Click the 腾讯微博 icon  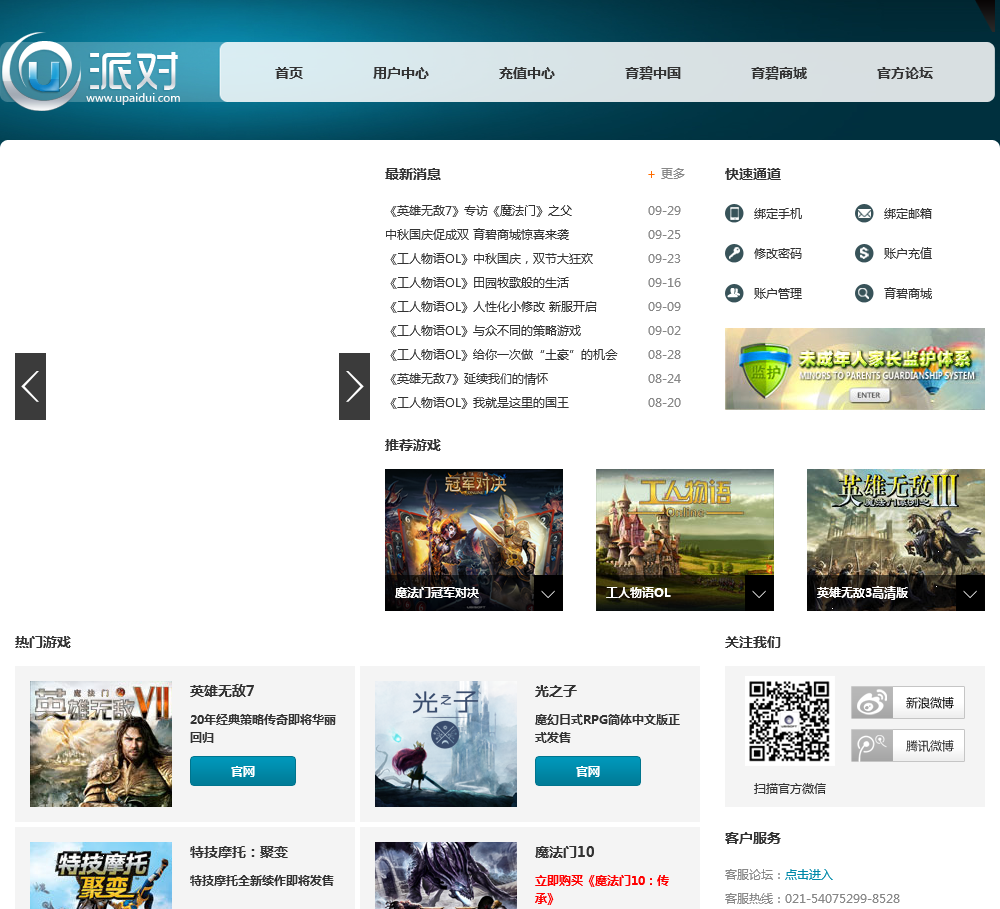tap(872, 746)
